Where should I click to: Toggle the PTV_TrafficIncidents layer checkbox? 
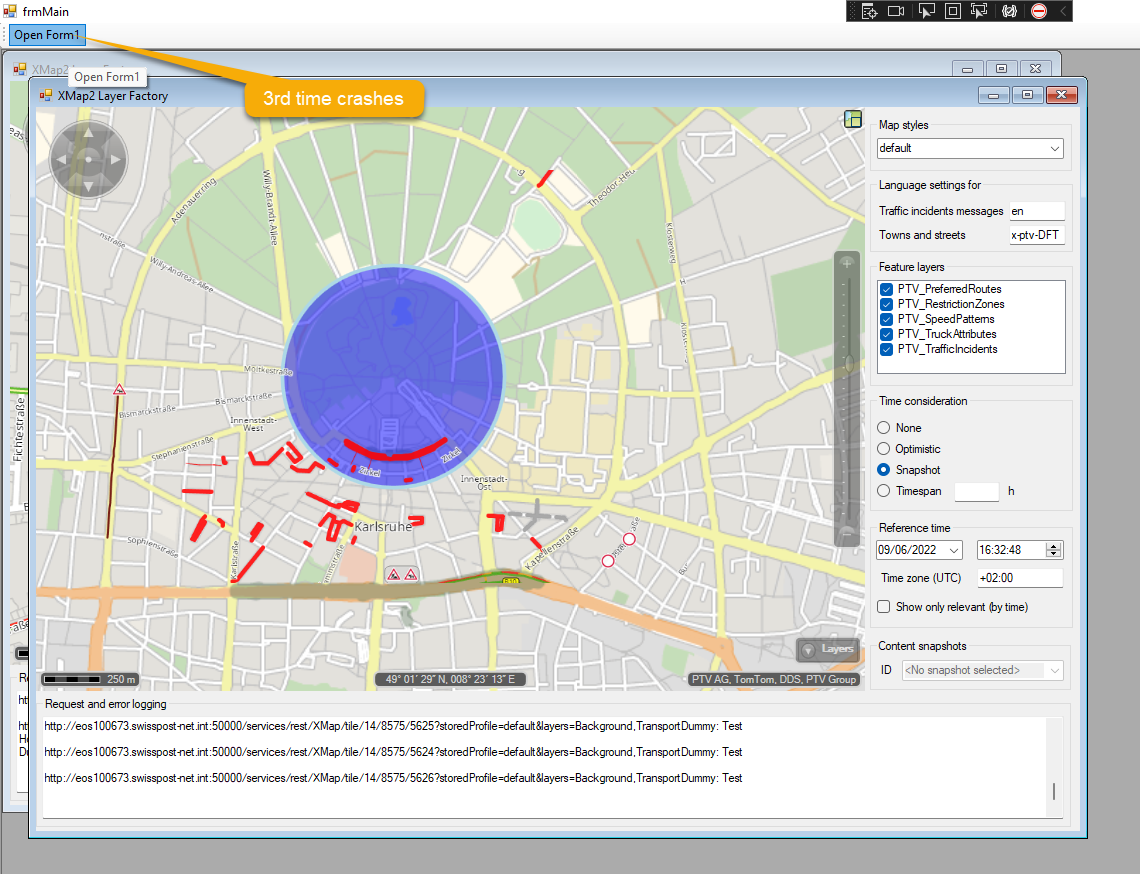click(x=886, y=349)
